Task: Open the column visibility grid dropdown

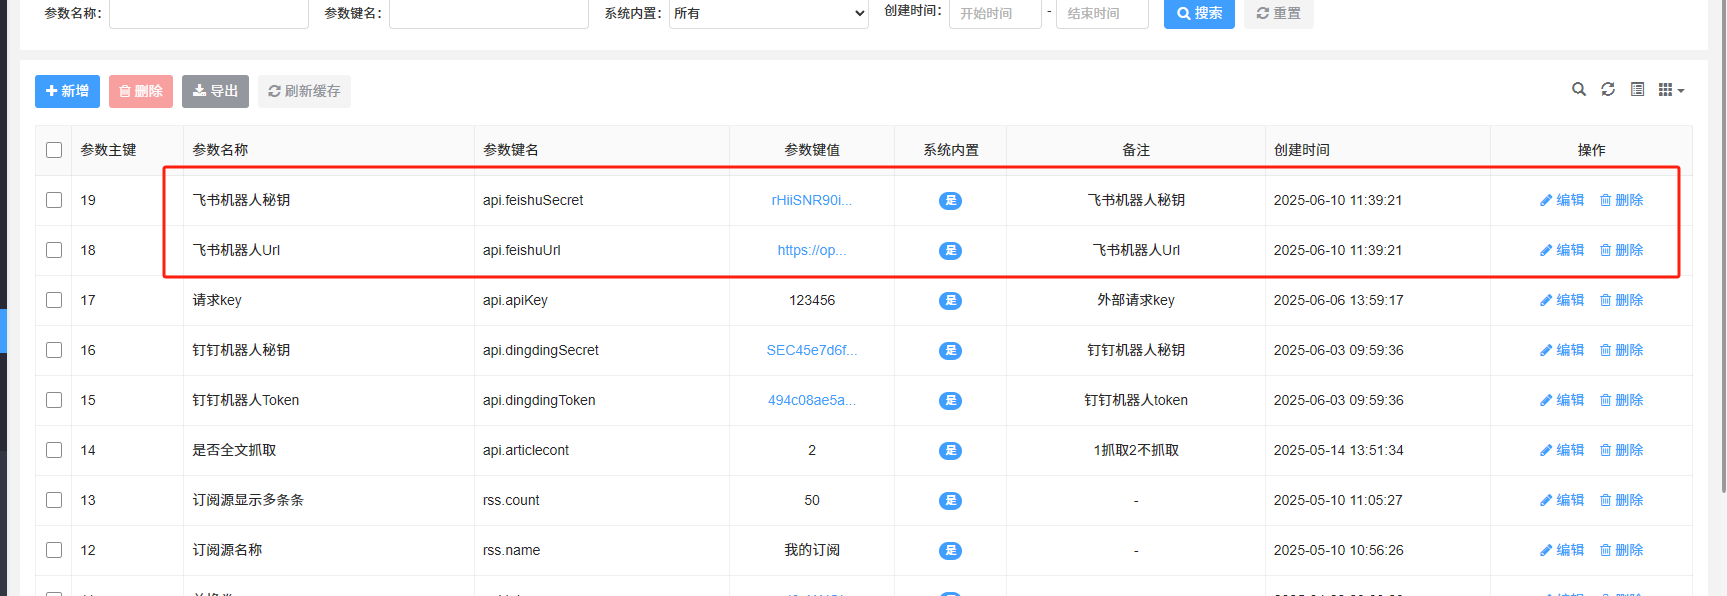Action: (1670, 90)
